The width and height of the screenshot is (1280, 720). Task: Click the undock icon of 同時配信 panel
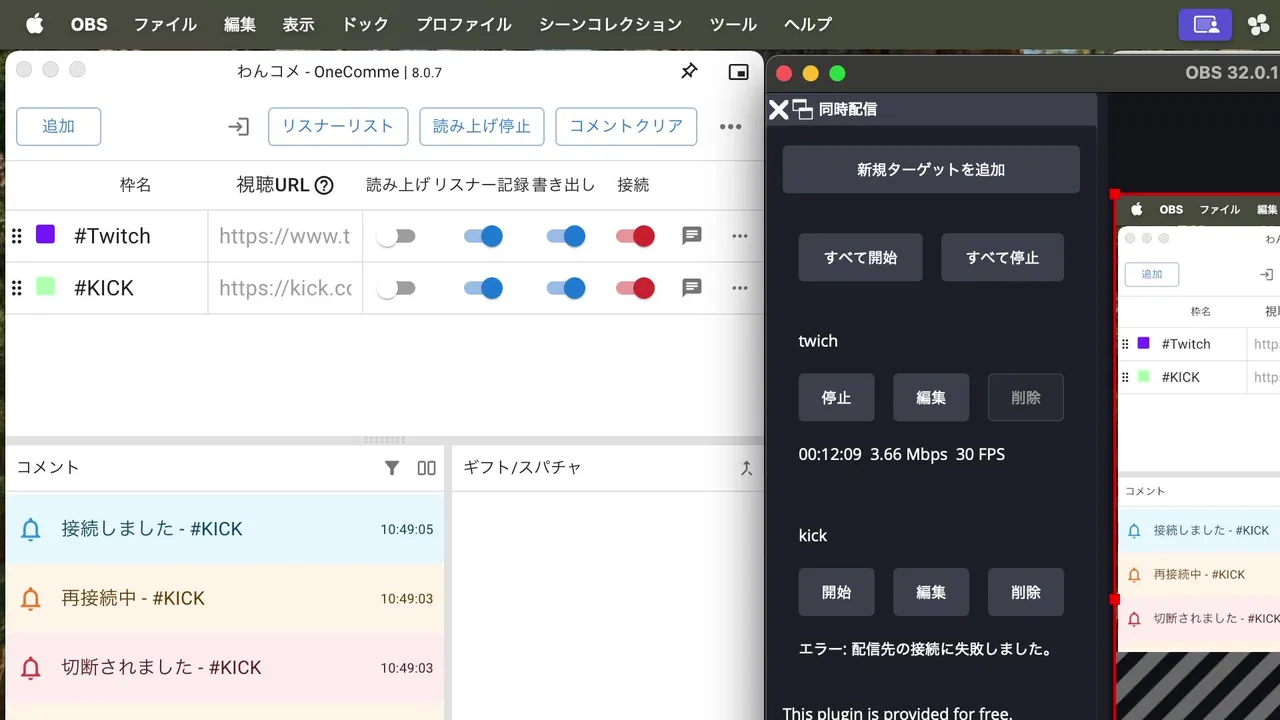click(802, 109)
